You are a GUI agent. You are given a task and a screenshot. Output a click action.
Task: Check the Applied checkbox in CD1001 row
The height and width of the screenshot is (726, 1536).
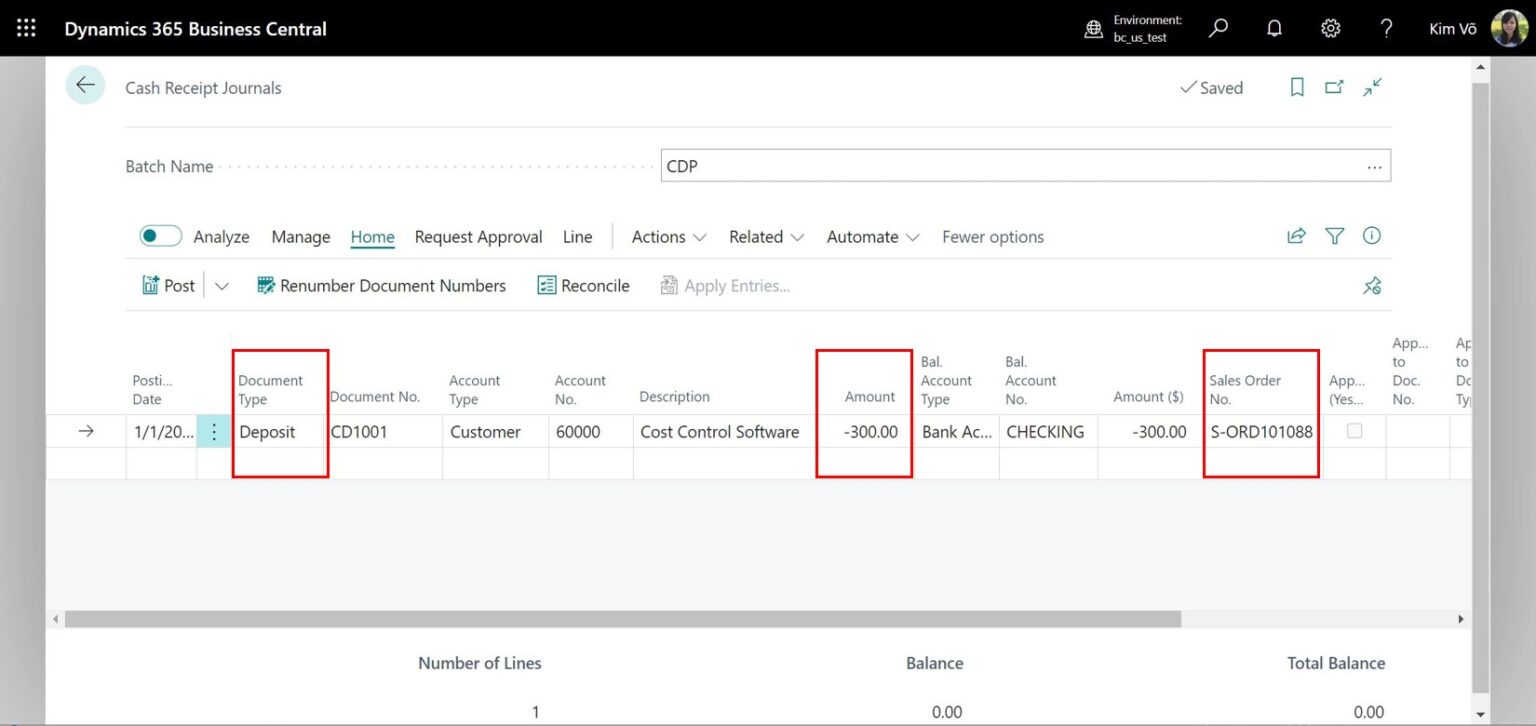(x=1354, y=431)
